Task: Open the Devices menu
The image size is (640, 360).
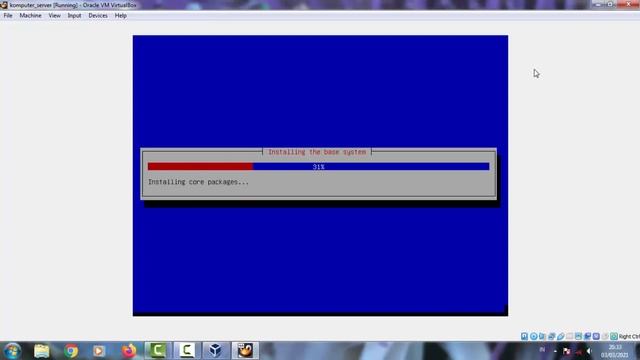Action: (x=98, y=16)
